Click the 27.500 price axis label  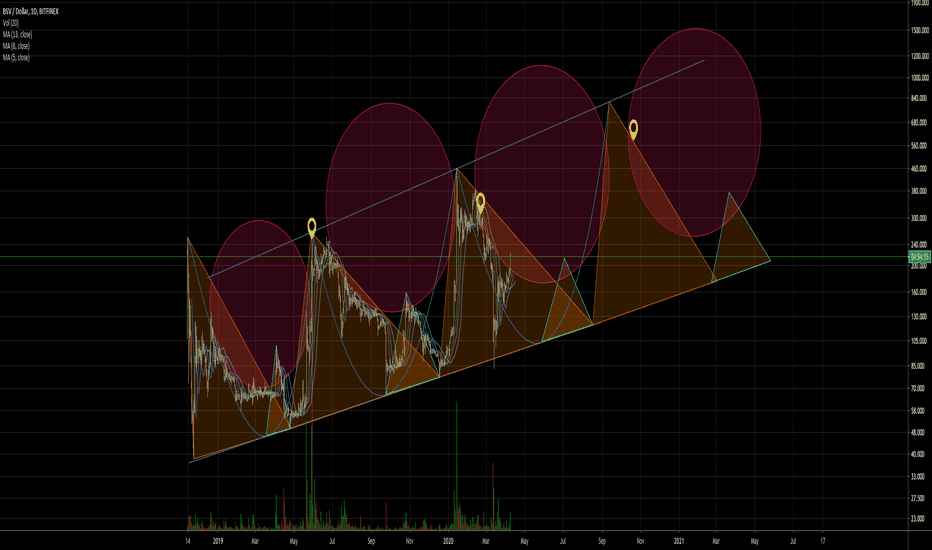919,498
